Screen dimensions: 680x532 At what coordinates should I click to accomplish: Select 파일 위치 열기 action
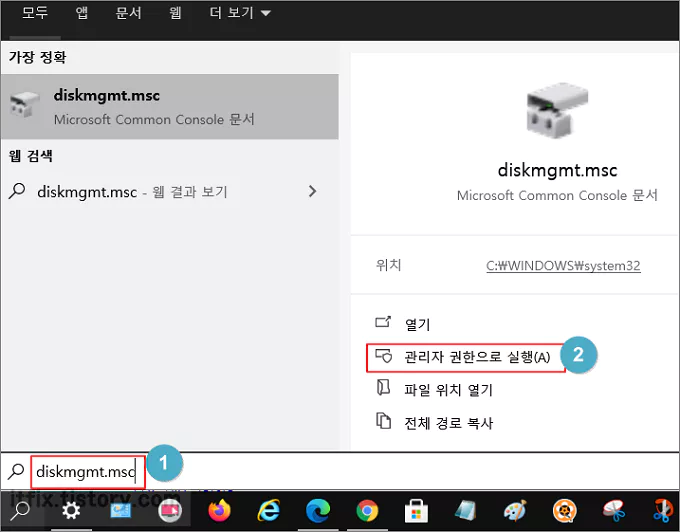(x=448, y=390)
